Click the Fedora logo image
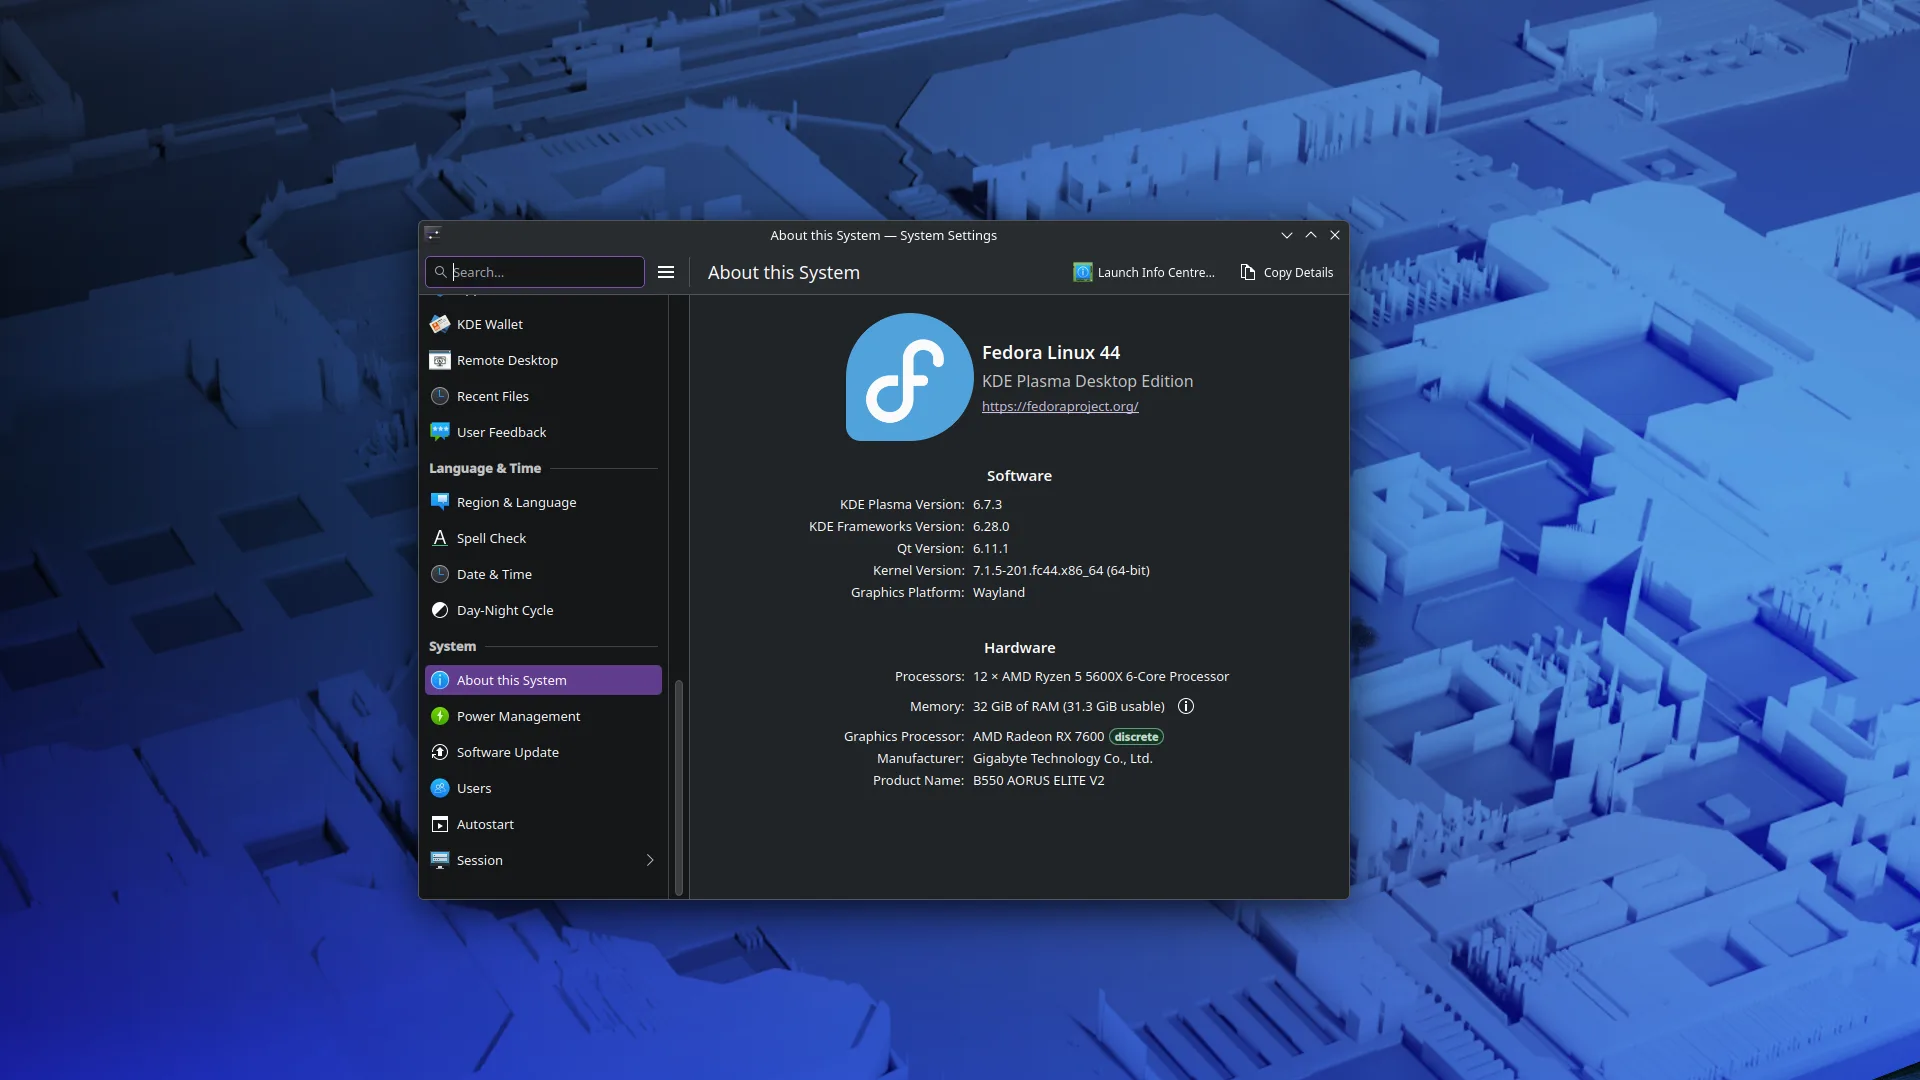This screenshot has height=1080, width=1920. click(909, 377)
